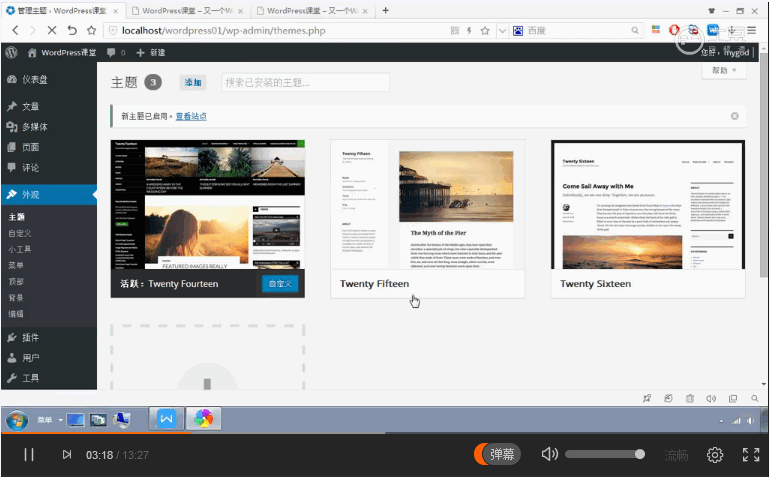Open the 流畅 video quality selector
The image size is (769, 477).
pos(676,455)
